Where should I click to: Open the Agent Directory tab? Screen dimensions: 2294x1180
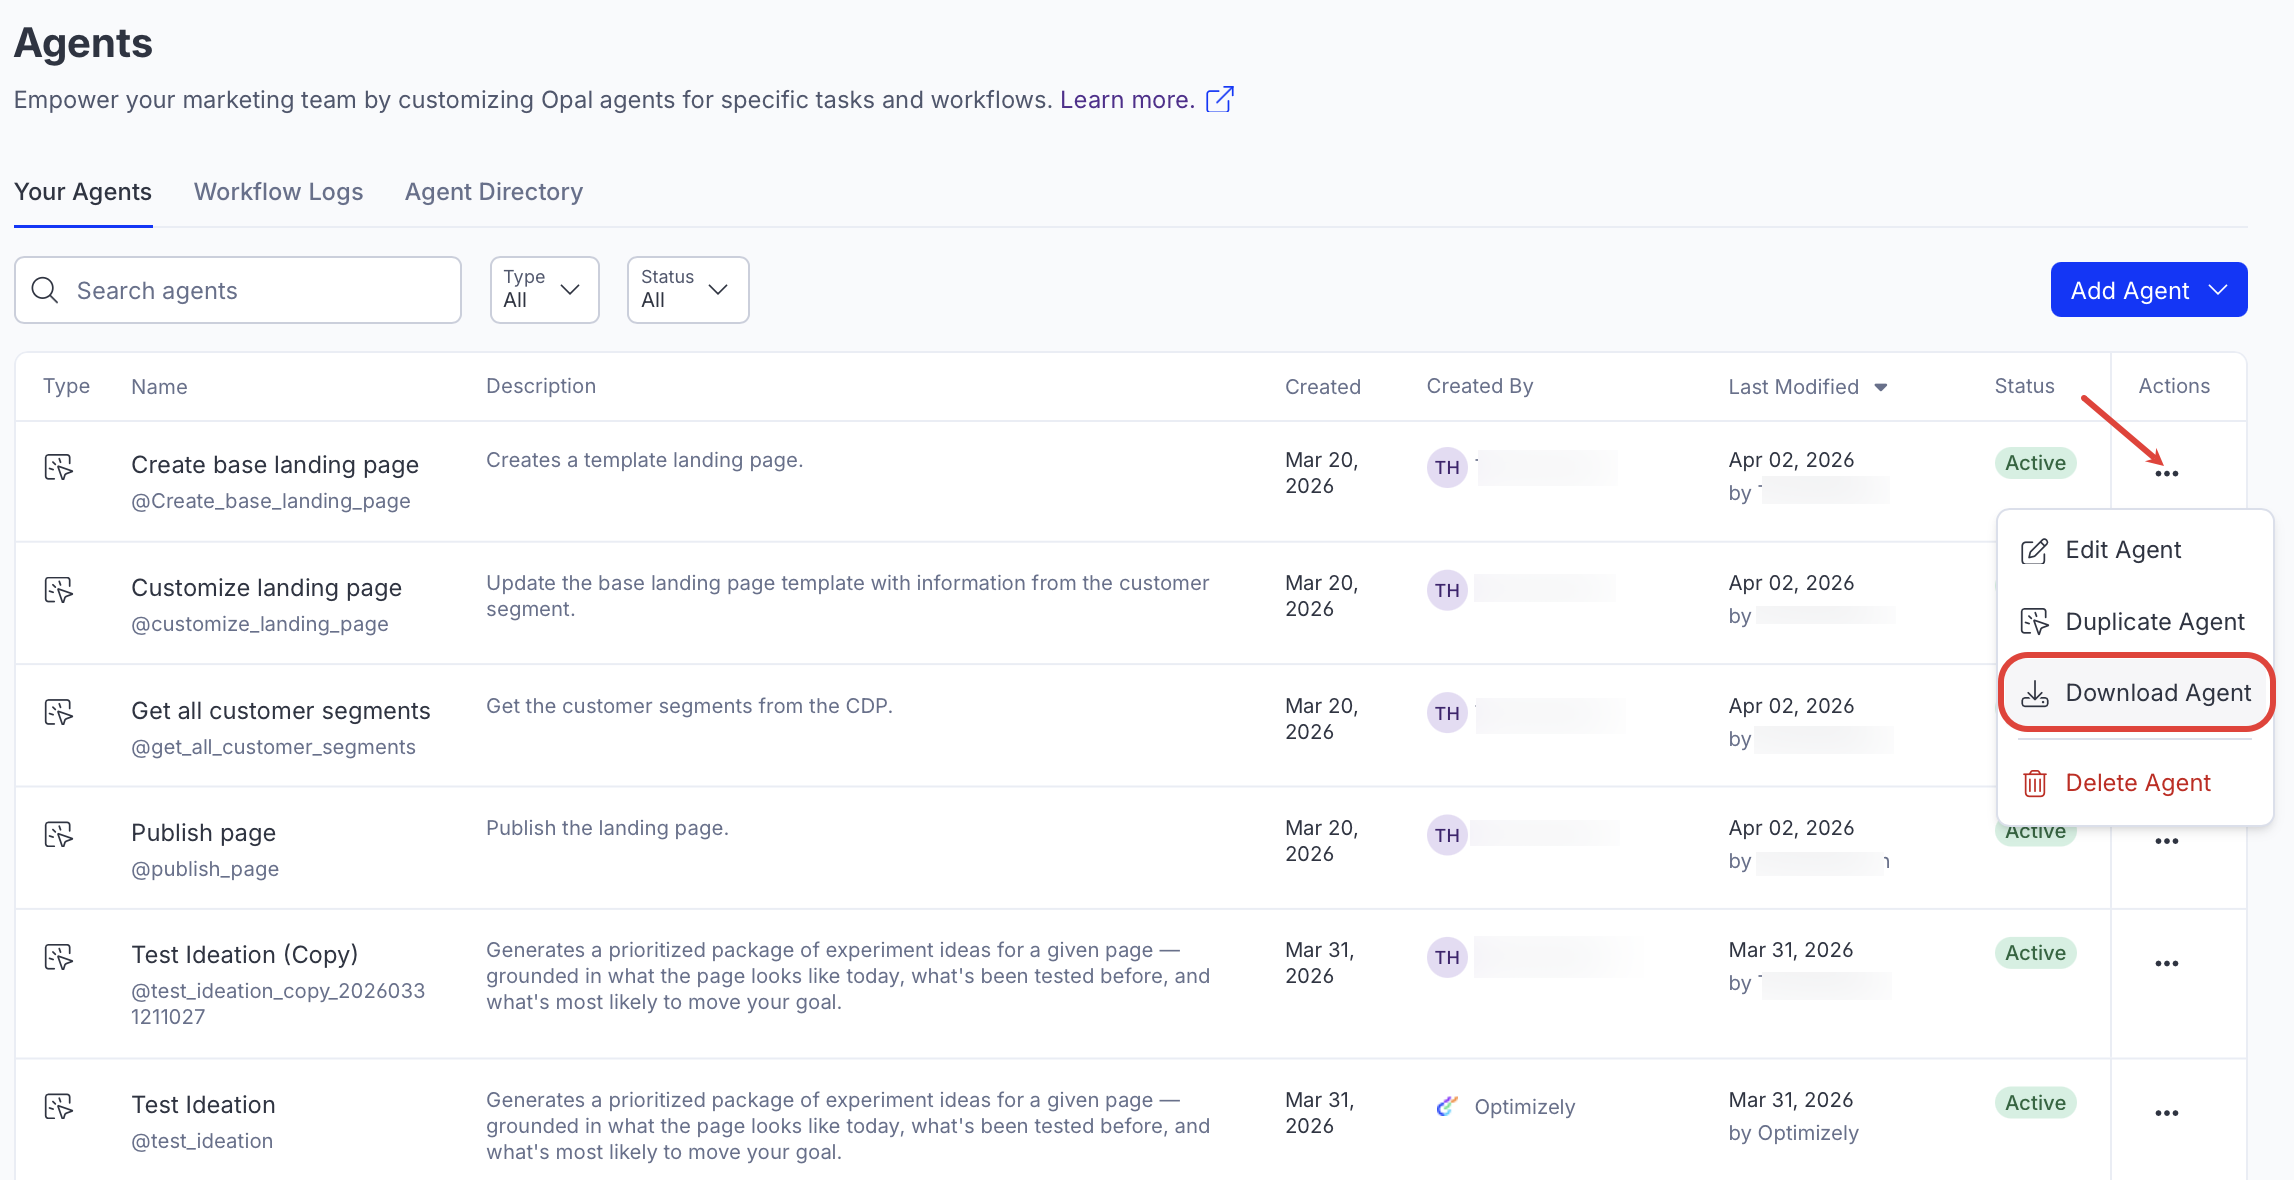click(x=493, y=191)
